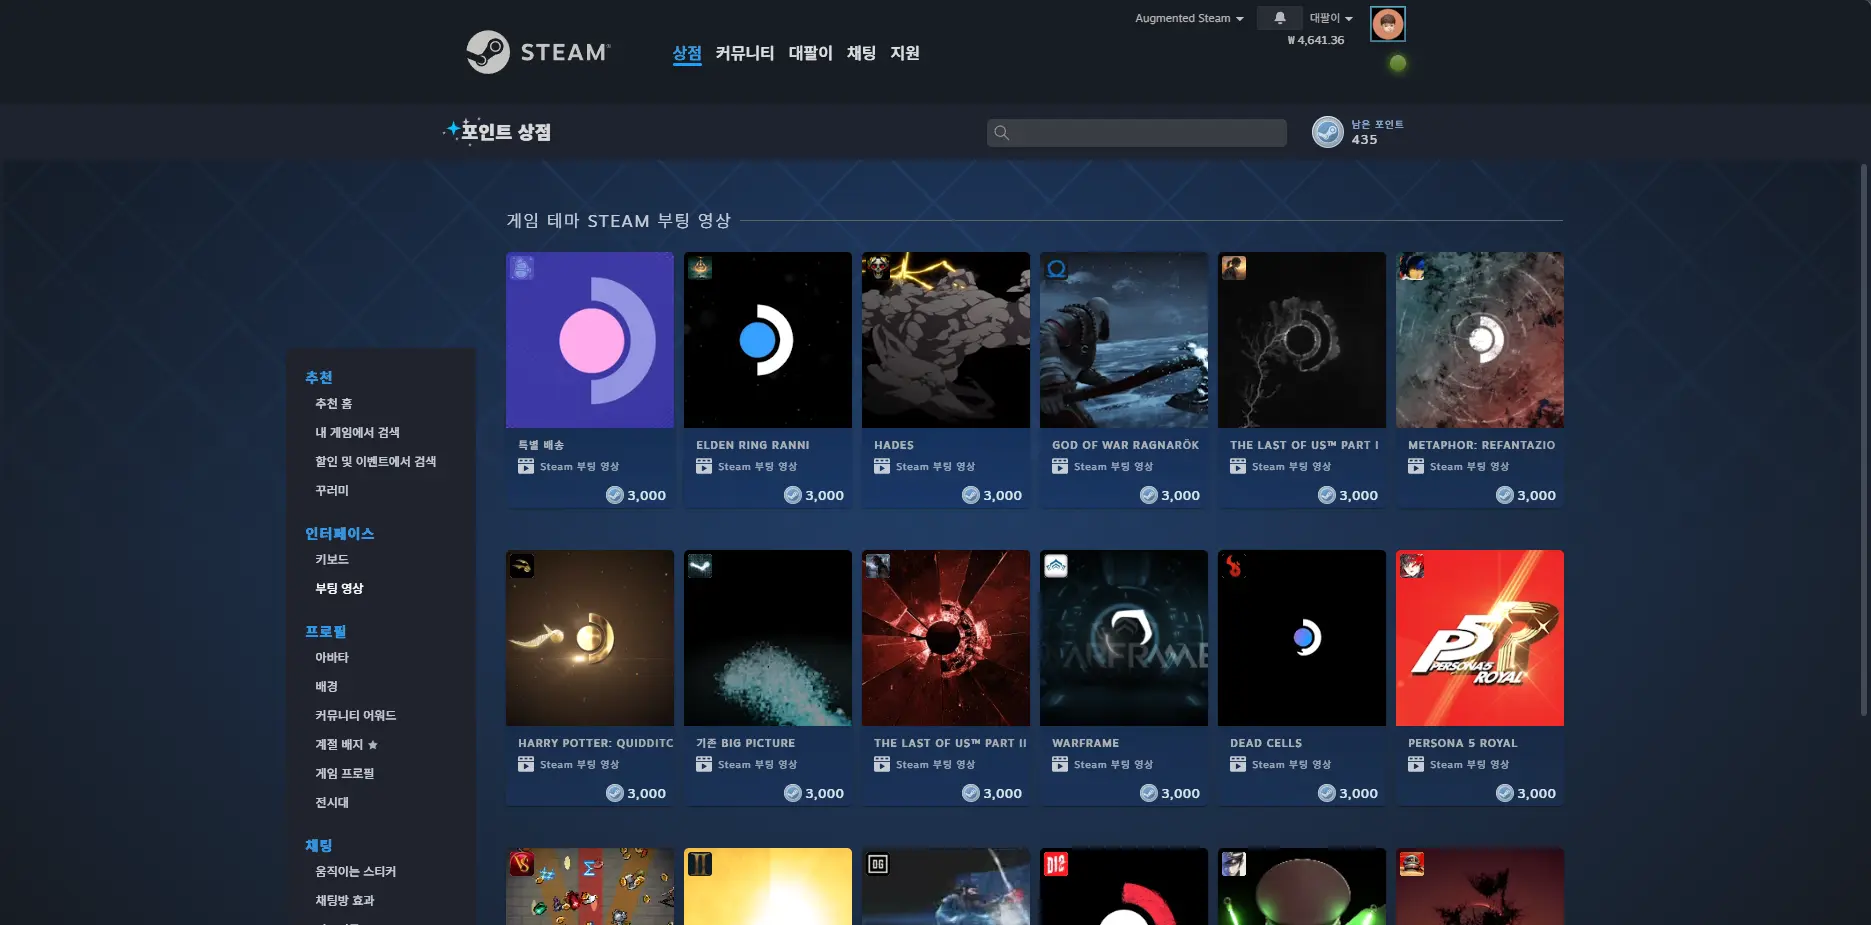Click the game icon on the Harry Potter Quidditch card

coord(522,566)
